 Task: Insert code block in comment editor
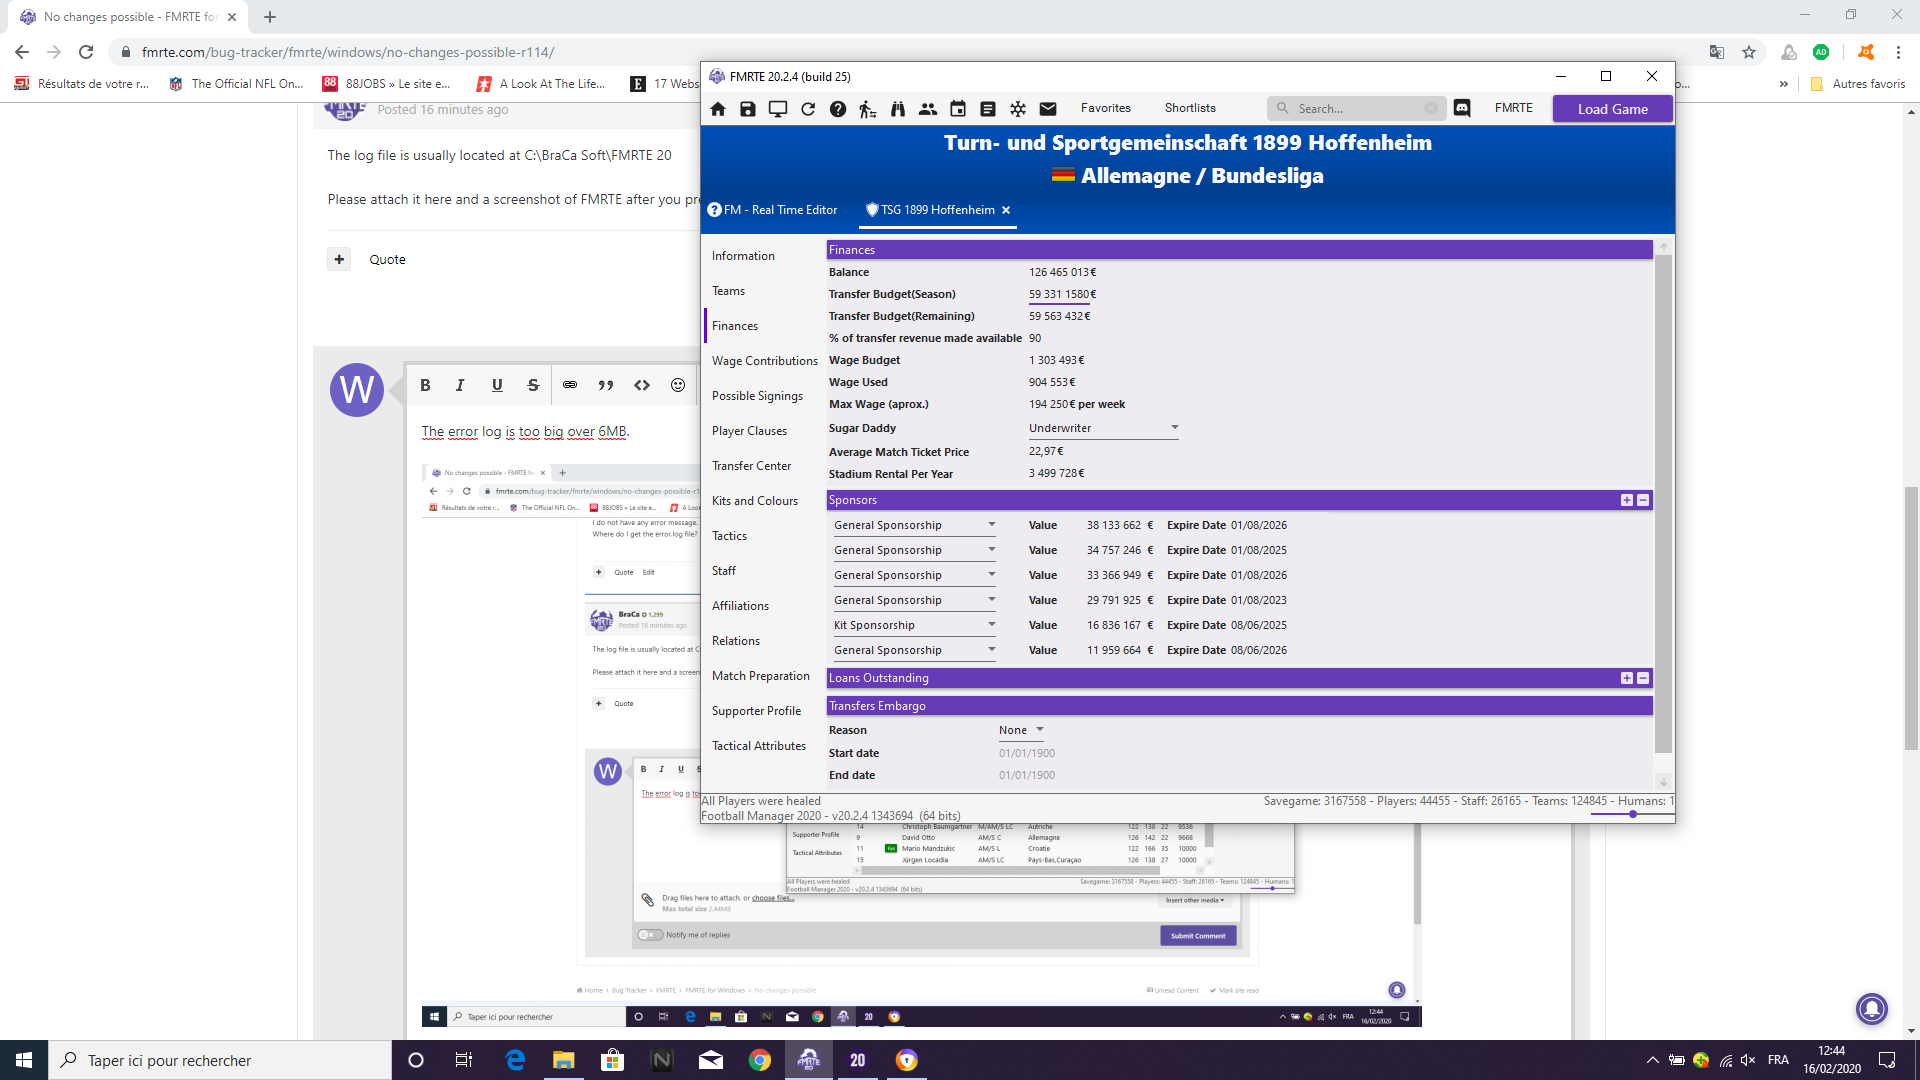pos(642,385)
